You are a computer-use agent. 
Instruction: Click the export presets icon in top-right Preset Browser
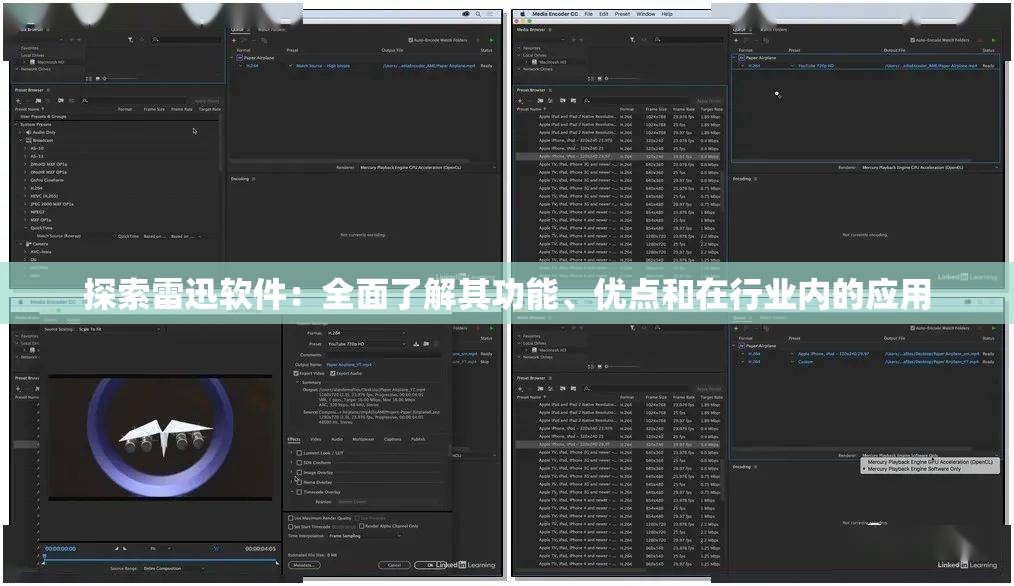573,101
